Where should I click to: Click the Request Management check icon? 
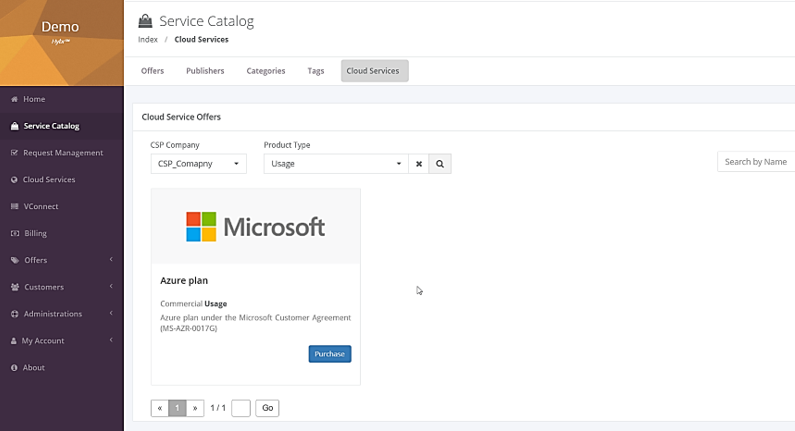tap(14, 153)
